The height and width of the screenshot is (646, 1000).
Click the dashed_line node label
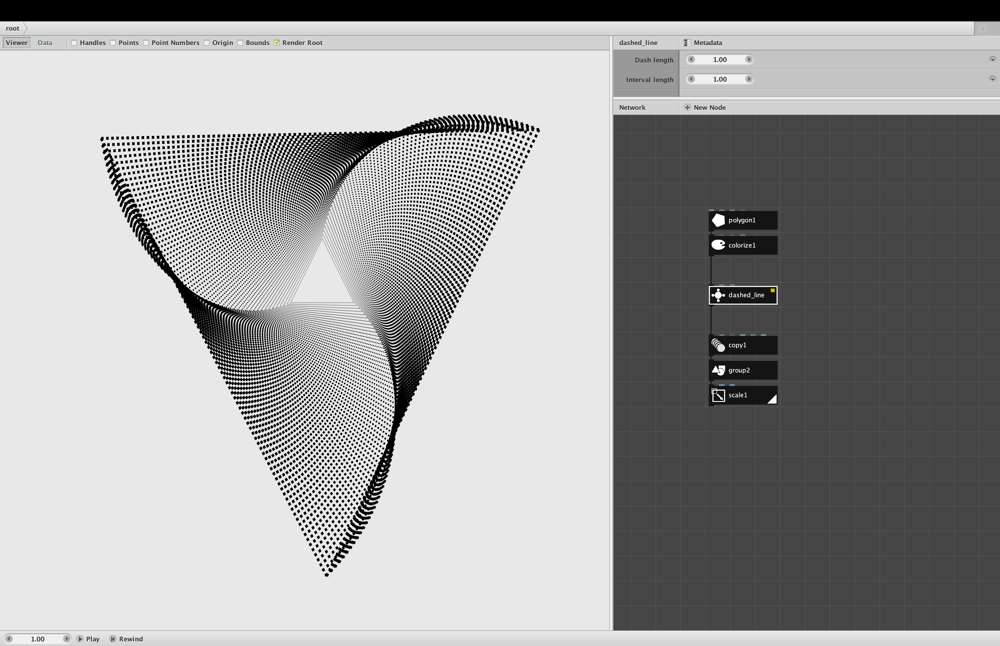pyautogui.click(x=744, y=295)
